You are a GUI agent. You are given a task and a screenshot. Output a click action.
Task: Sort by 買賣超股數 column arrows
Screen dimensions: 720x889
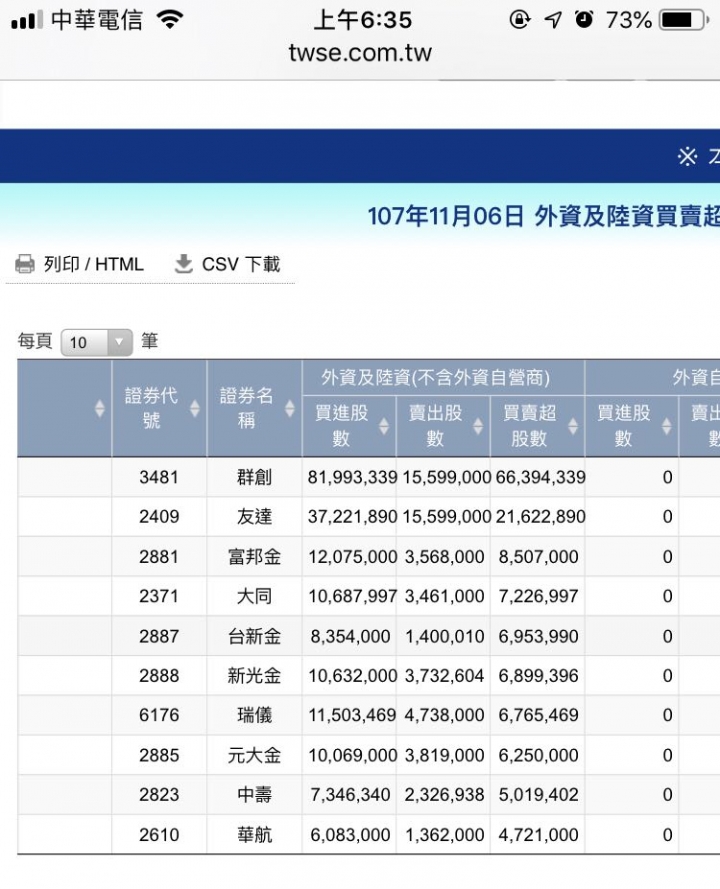click(573, 426)
